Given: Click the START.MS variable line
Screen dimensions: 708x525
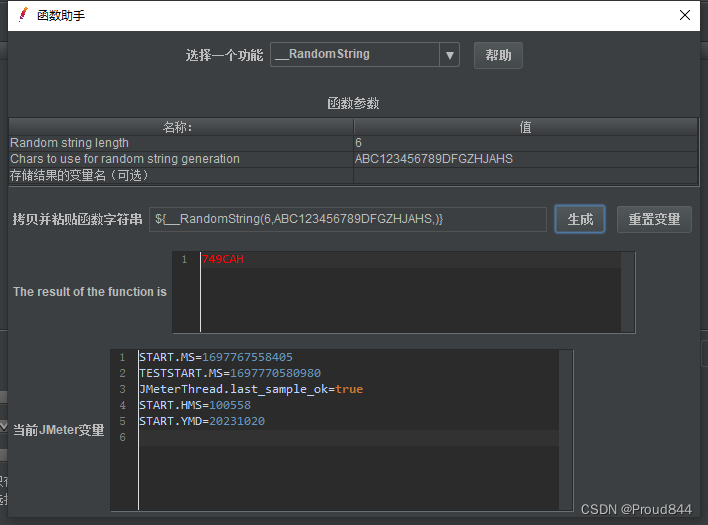Looking at the screenshot, I should (x=216, y=357).
